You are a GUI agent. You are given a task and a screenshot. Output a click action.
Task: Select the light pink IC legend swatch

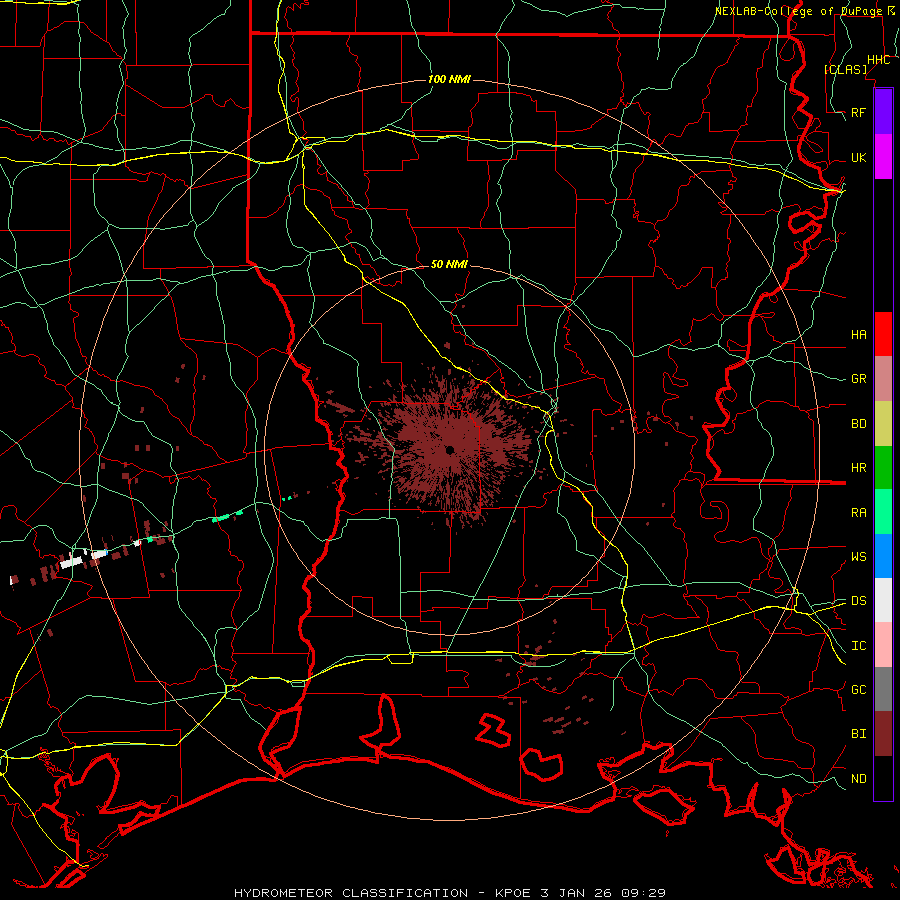coord(883,645)
